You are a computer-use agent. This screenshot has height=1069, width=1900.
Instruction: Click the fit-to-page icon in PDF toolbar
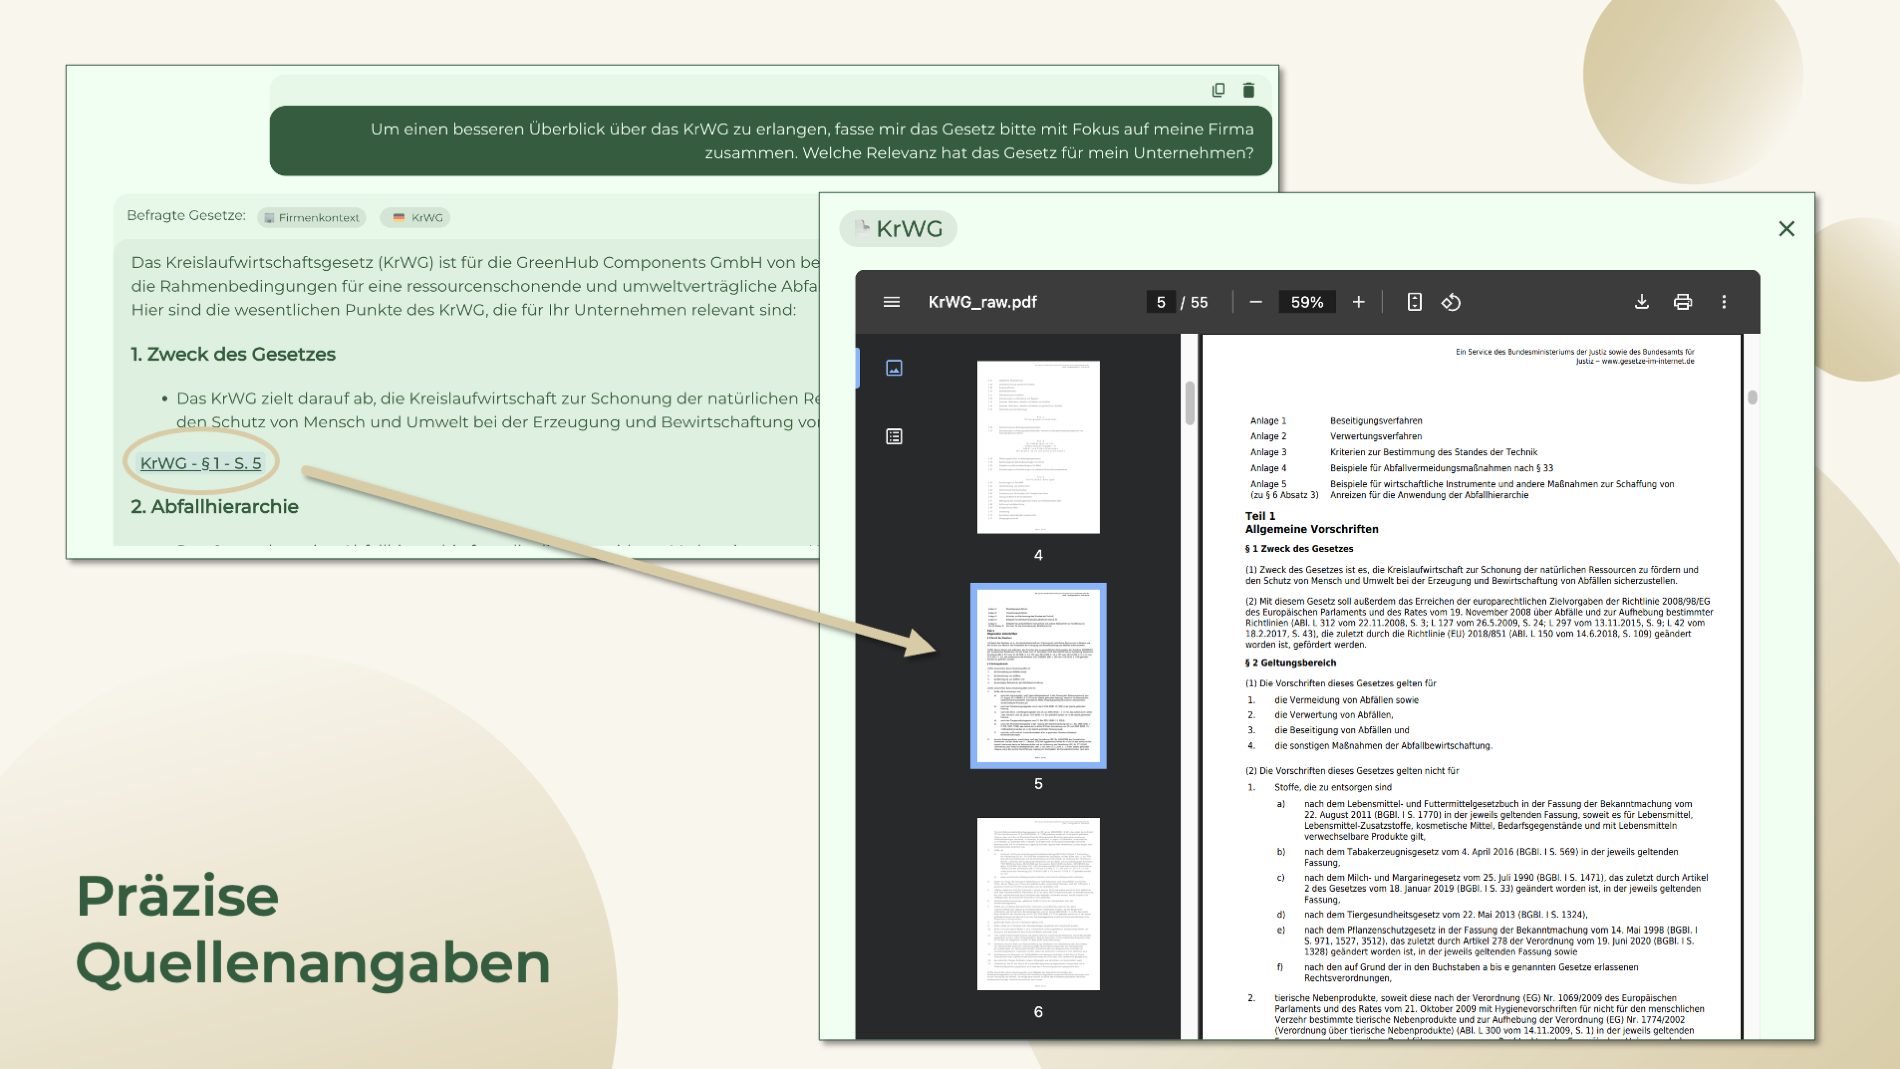click(1414, 302)
